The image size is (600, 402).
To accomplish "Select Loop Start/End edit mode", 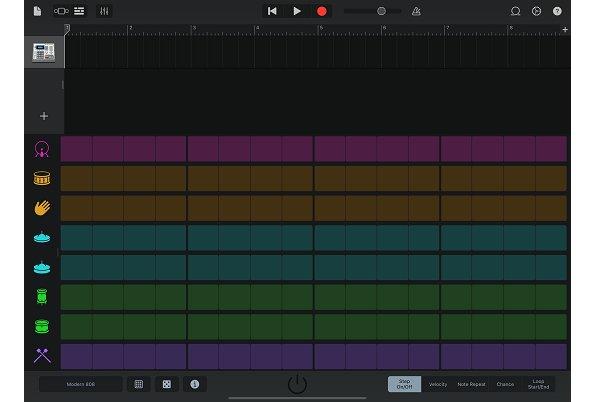I will [x=538, y=384].
